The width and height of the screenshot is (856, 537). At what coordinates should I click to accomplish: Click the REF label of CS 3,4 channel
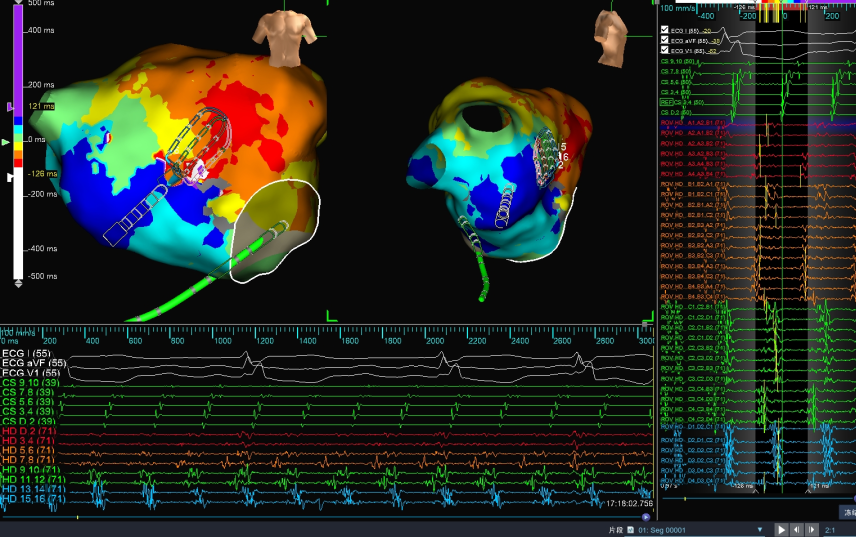pos(666,102)
